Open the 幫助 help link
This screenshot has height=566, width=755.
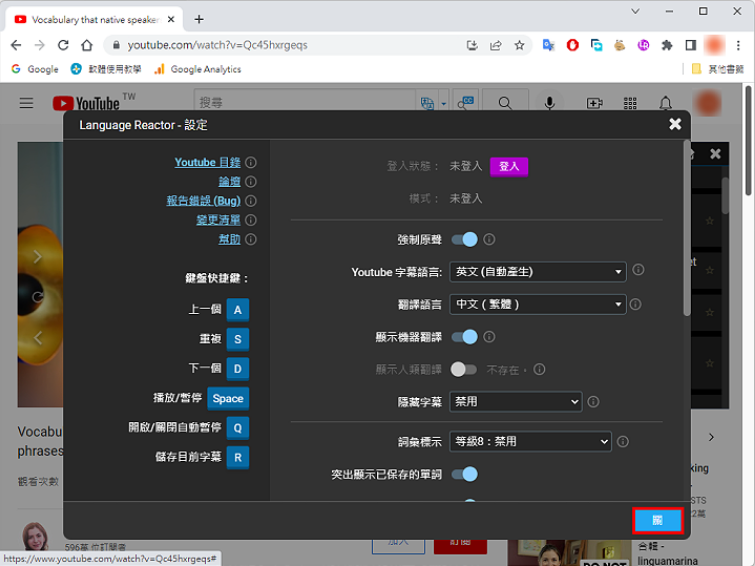point(230,239)
